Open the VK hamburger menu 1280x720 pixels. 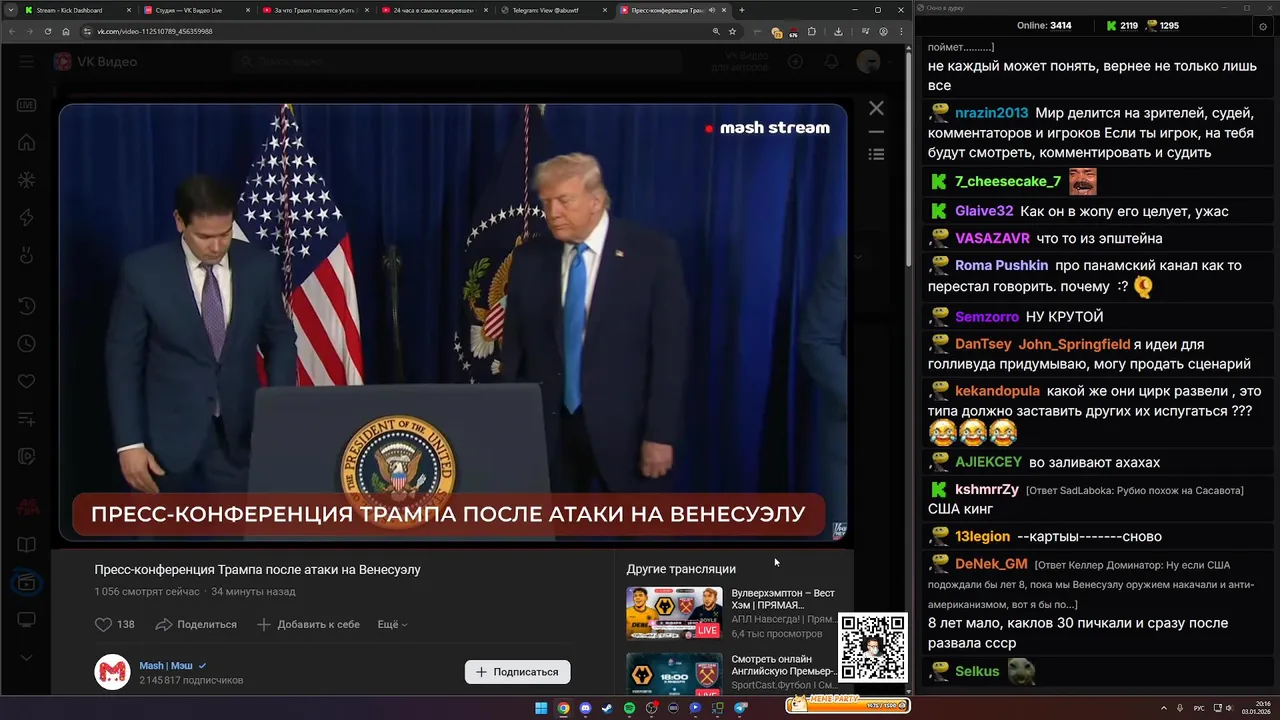(x=26, y=62)
